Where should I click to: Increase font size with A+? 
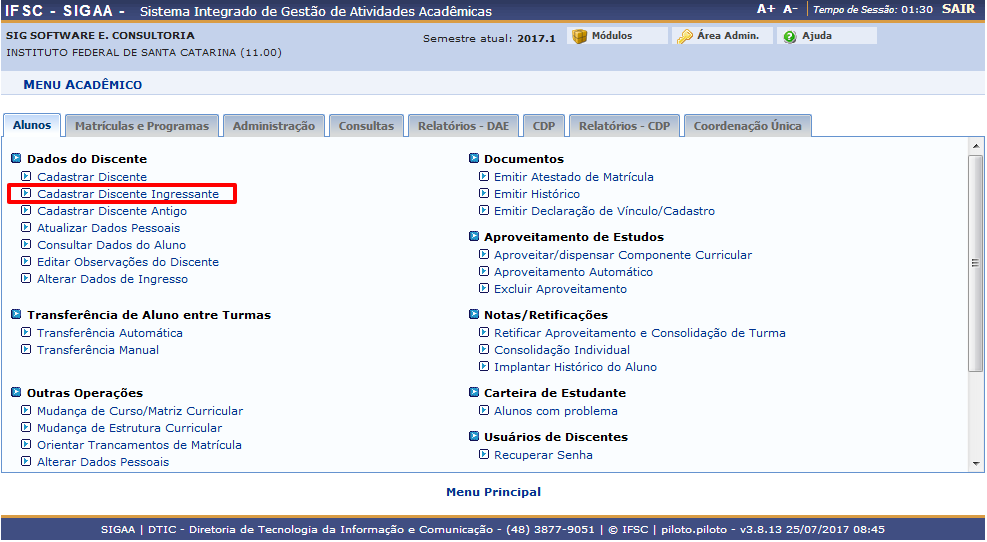tap(766, 9)
